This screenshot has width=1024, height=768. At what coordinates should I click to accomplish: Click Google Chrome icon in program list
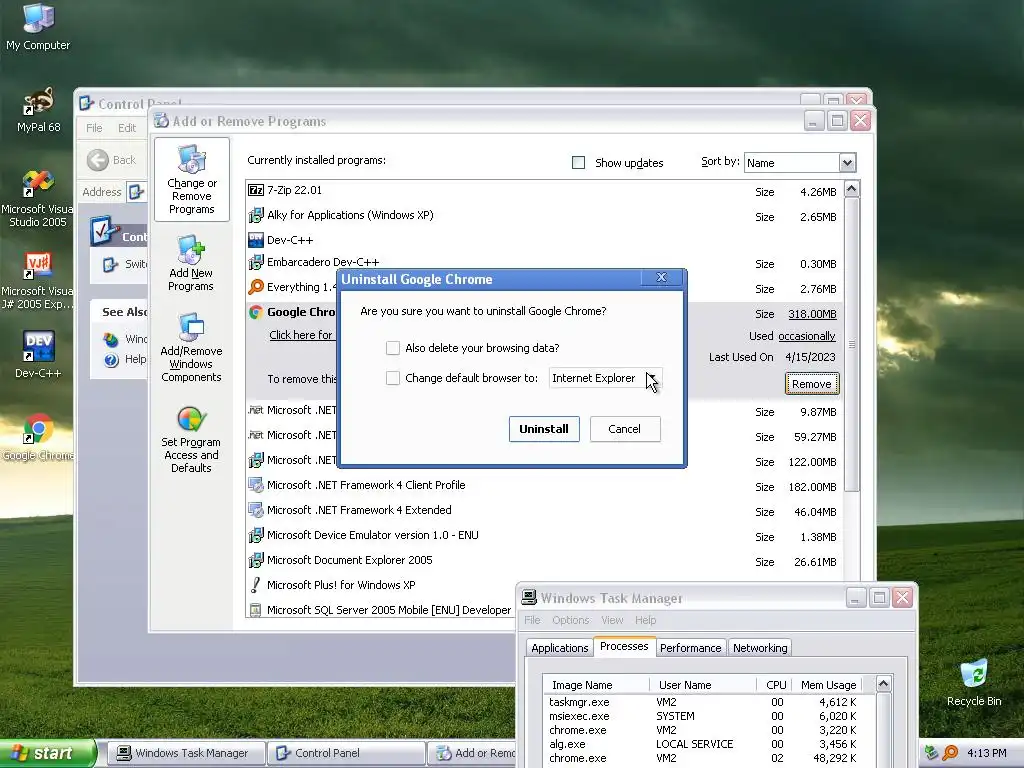point(256,312)
